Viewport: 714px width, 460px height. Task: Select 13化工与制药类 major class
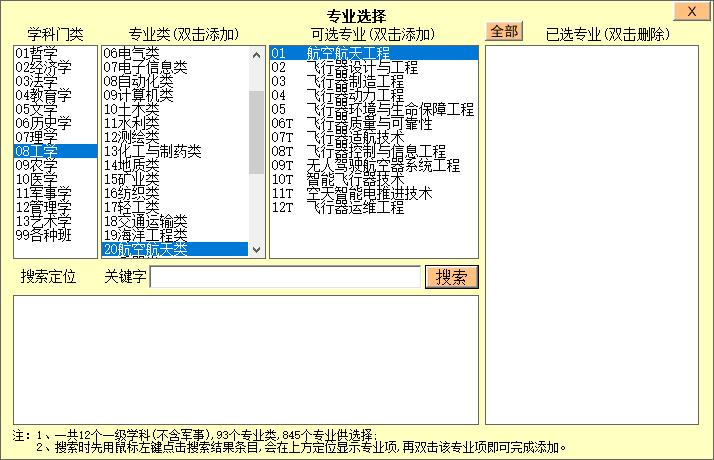point(152,151)
